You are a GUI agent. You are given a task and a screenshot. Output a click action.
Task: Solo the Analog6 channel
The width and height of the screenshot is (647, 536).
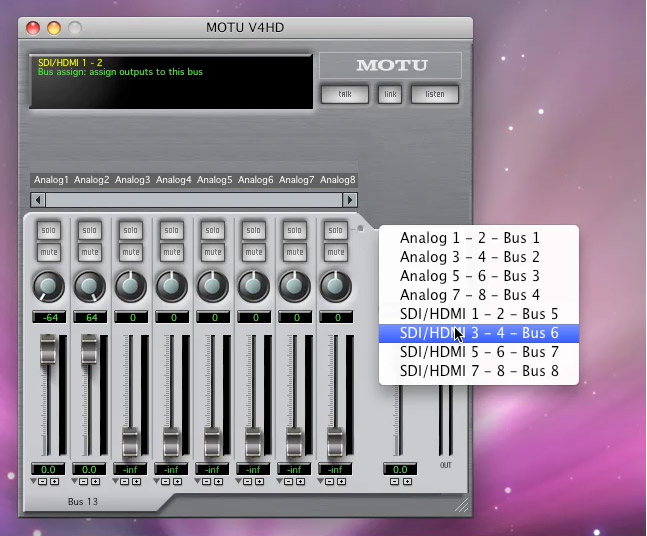[253, 230]
